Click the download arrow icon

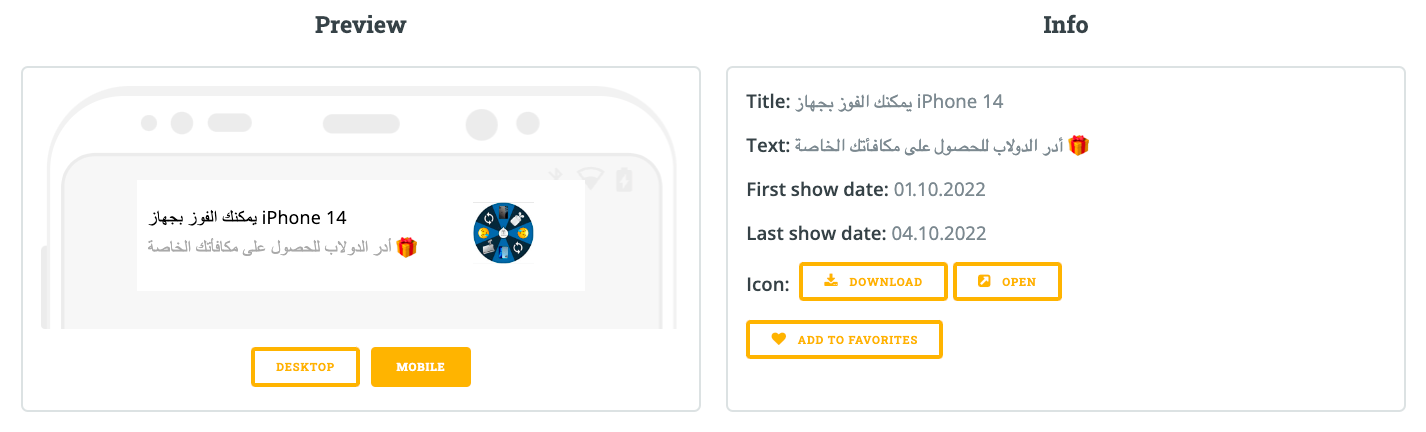(x=831, y=281)
